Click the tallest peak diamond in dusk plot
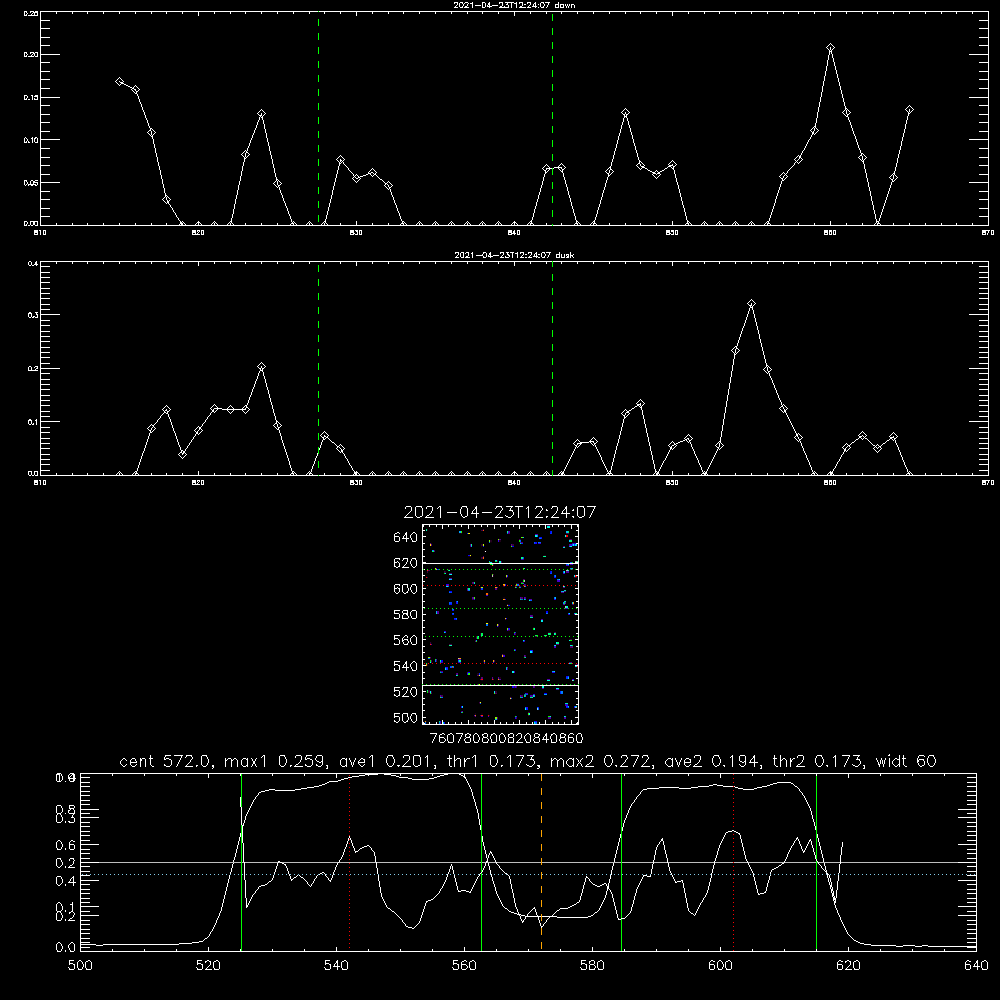Viewport: 1000px width, 1000px height. coord(751,304)
